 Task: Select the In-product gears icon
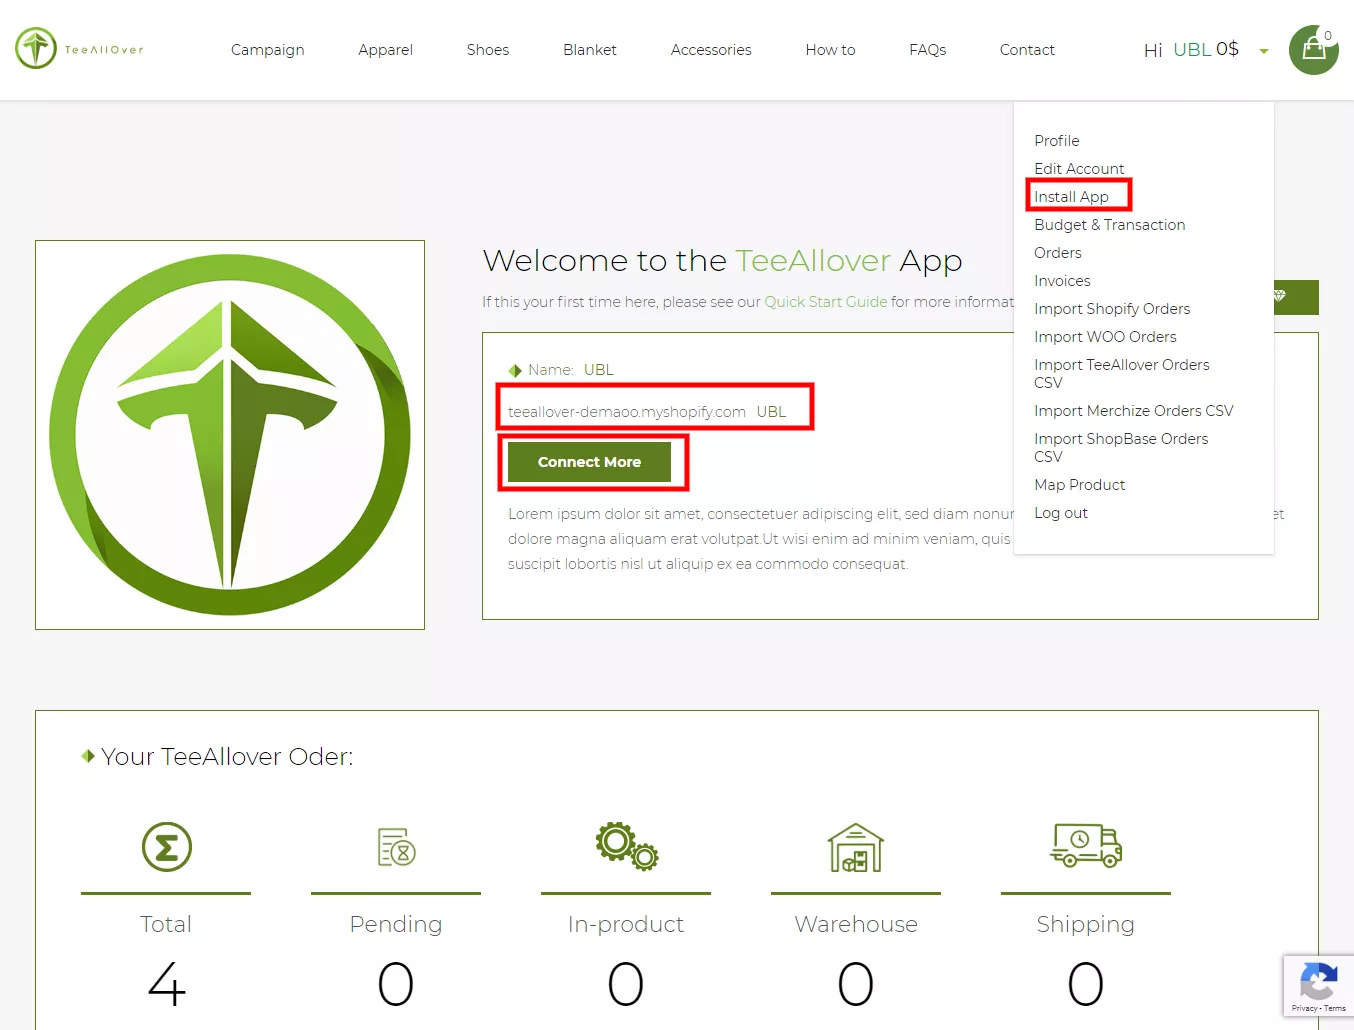[x=626, y=846]
